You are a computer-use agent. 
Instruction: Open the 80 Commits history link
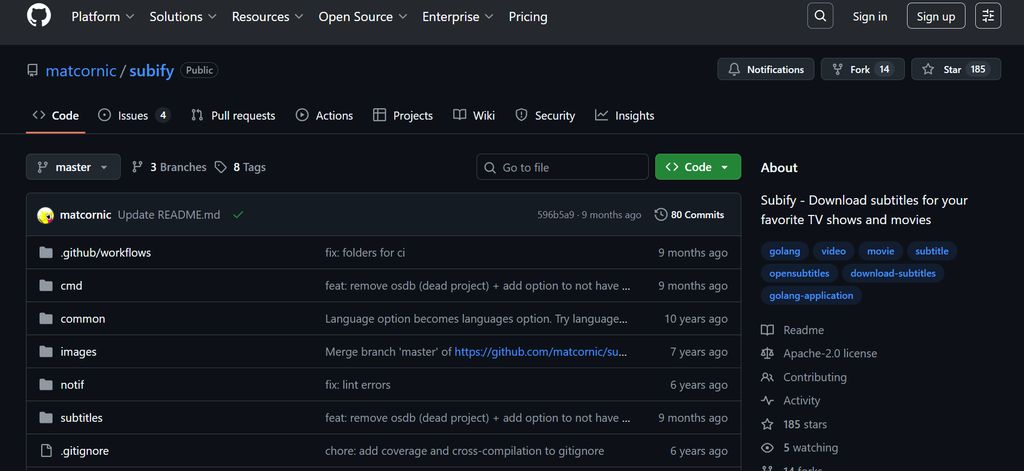[690, 215]
